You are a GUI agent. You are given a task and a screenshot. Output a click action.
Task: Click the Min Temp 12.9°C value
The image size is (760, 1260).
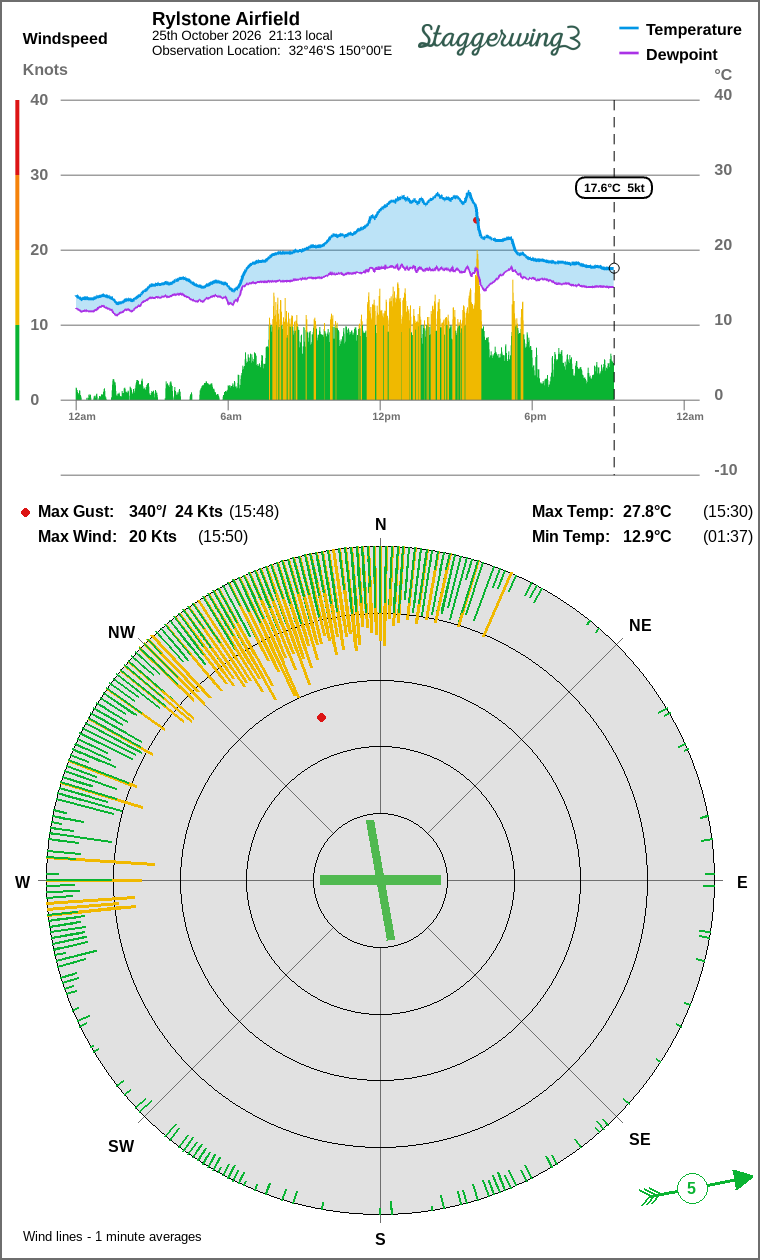(x=647, y=537)
